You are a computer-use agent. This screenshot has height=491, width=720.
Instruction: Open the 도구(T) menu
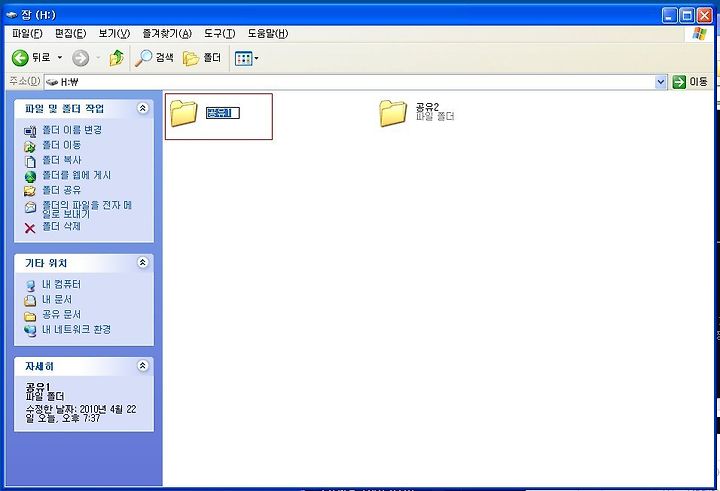click(x=219, y=34)
